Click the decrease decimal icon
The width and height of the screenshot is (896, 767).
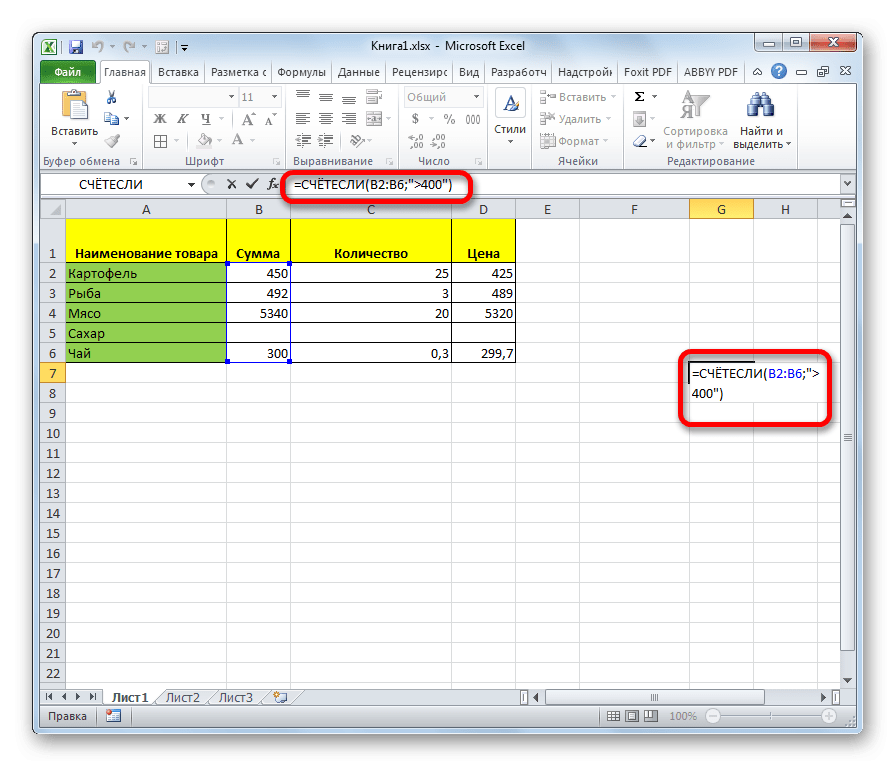(x=438, y=141)
